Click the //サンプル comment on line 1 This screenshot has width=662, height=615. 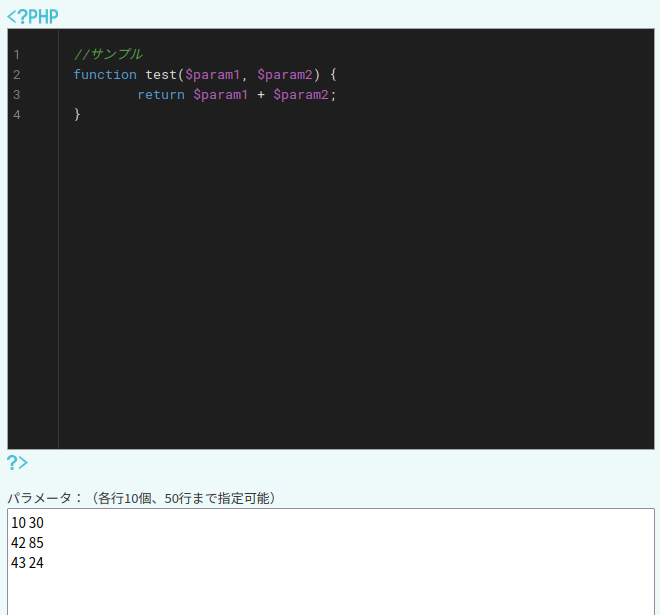[108, 55]
